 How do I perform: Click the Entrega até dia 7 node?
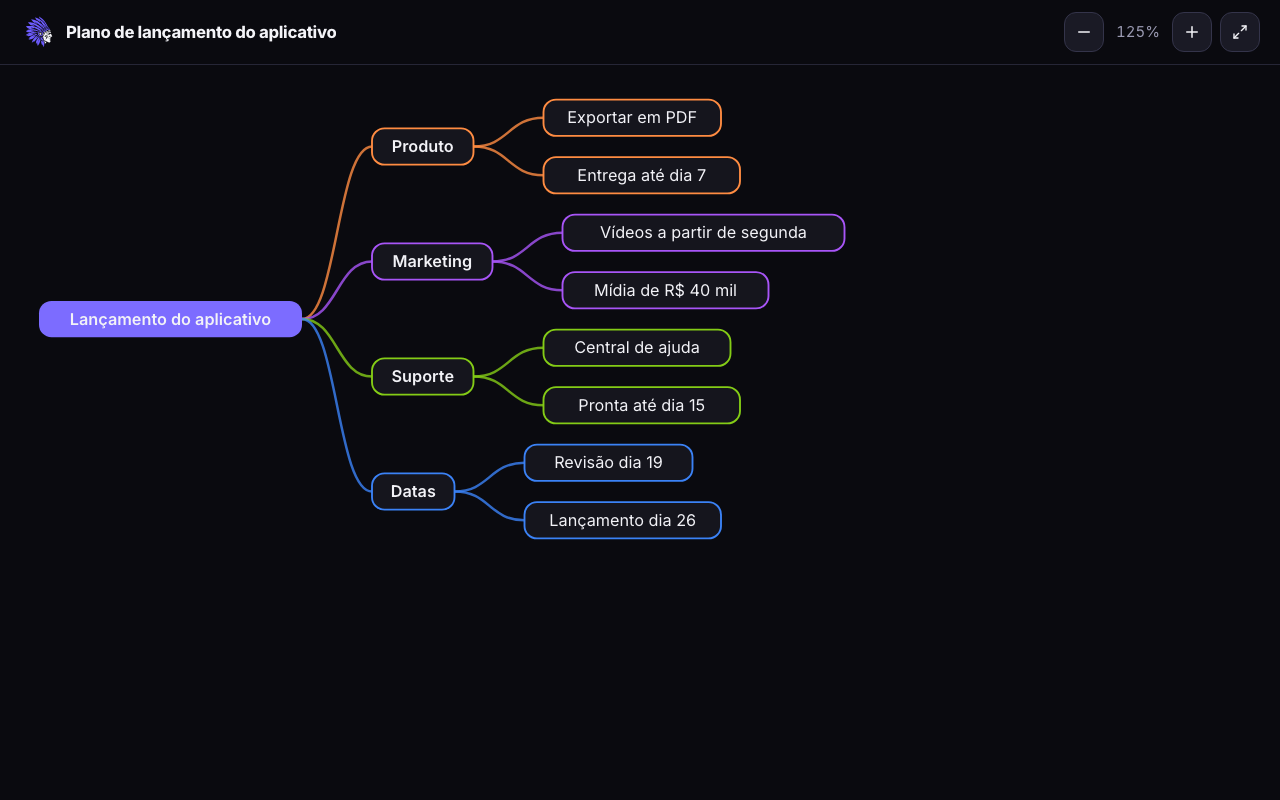click(x=642, y=175)
